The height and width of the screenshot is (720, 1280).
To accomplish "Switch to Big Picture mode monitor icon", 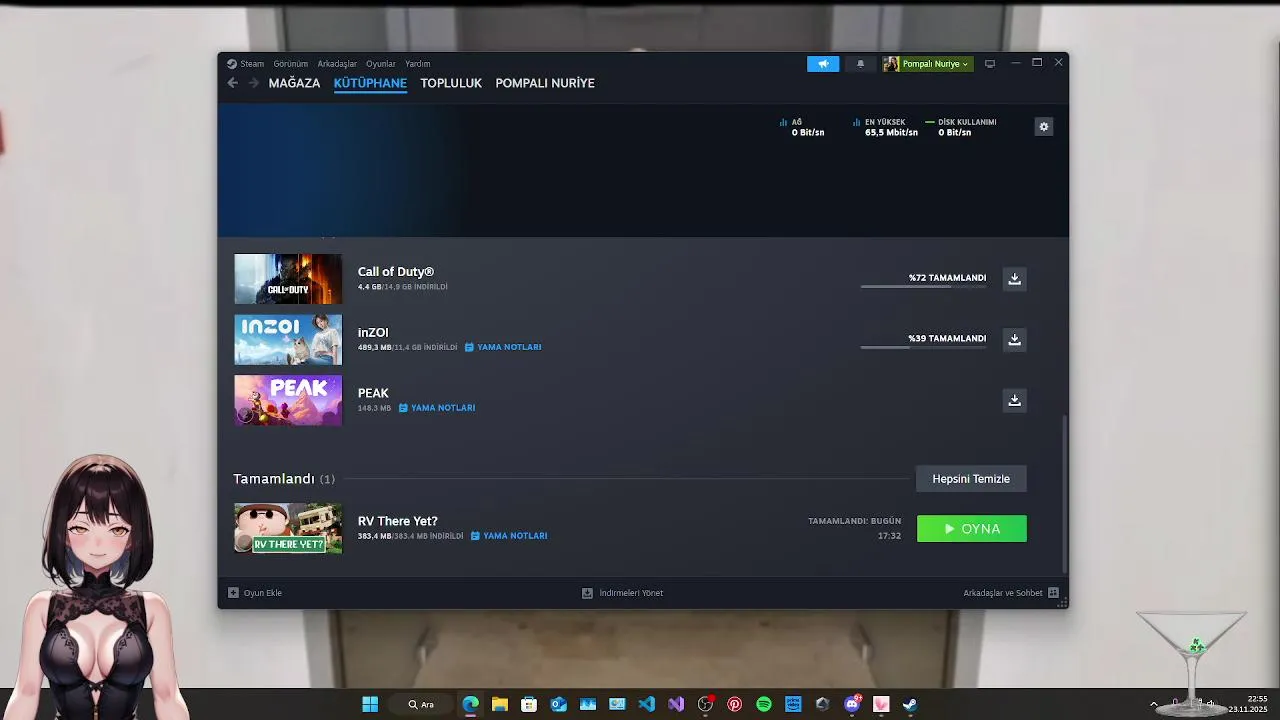I will 990,64.
